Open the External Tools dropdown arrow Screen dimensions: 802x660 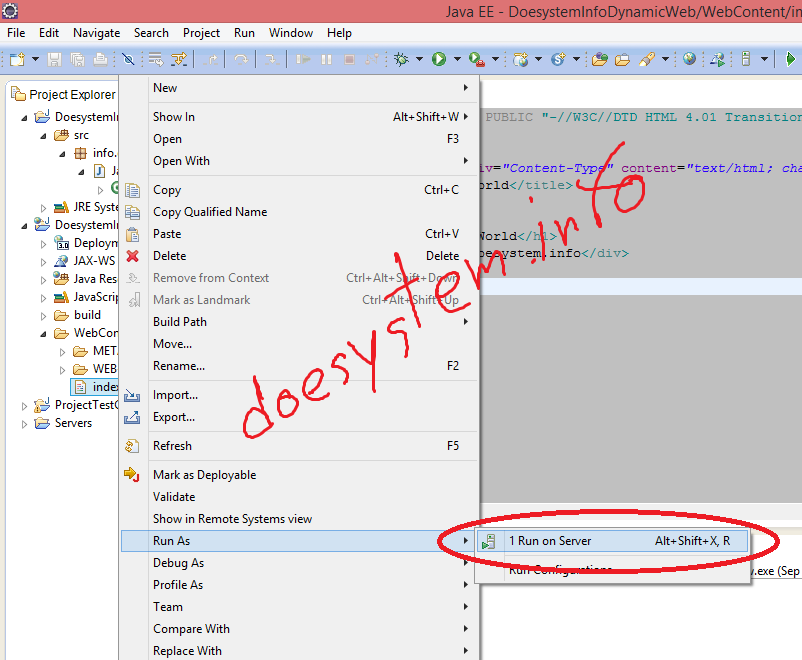[x=495, y=59]
